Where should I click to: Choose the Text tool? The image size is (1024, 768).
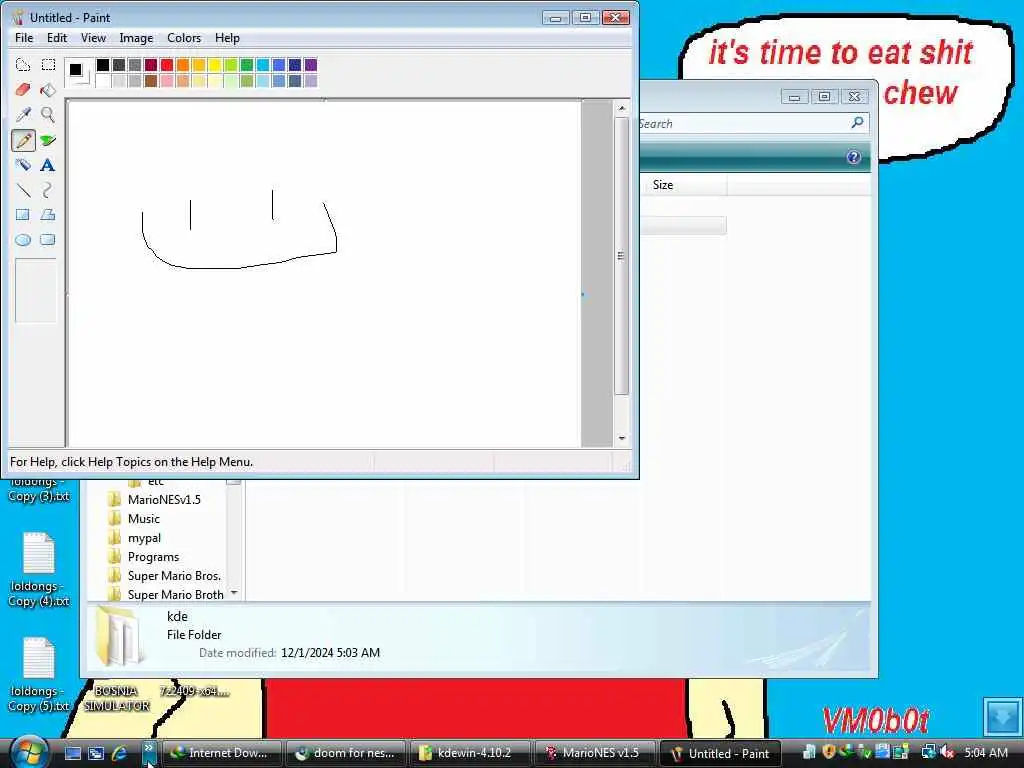[48, 165]
